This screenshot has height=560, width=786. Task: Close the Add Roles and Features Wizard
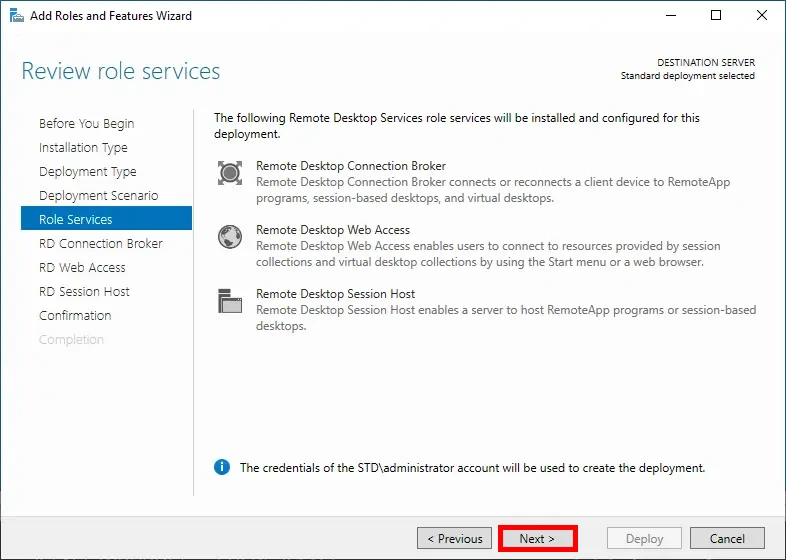click(x=760, y=16)
